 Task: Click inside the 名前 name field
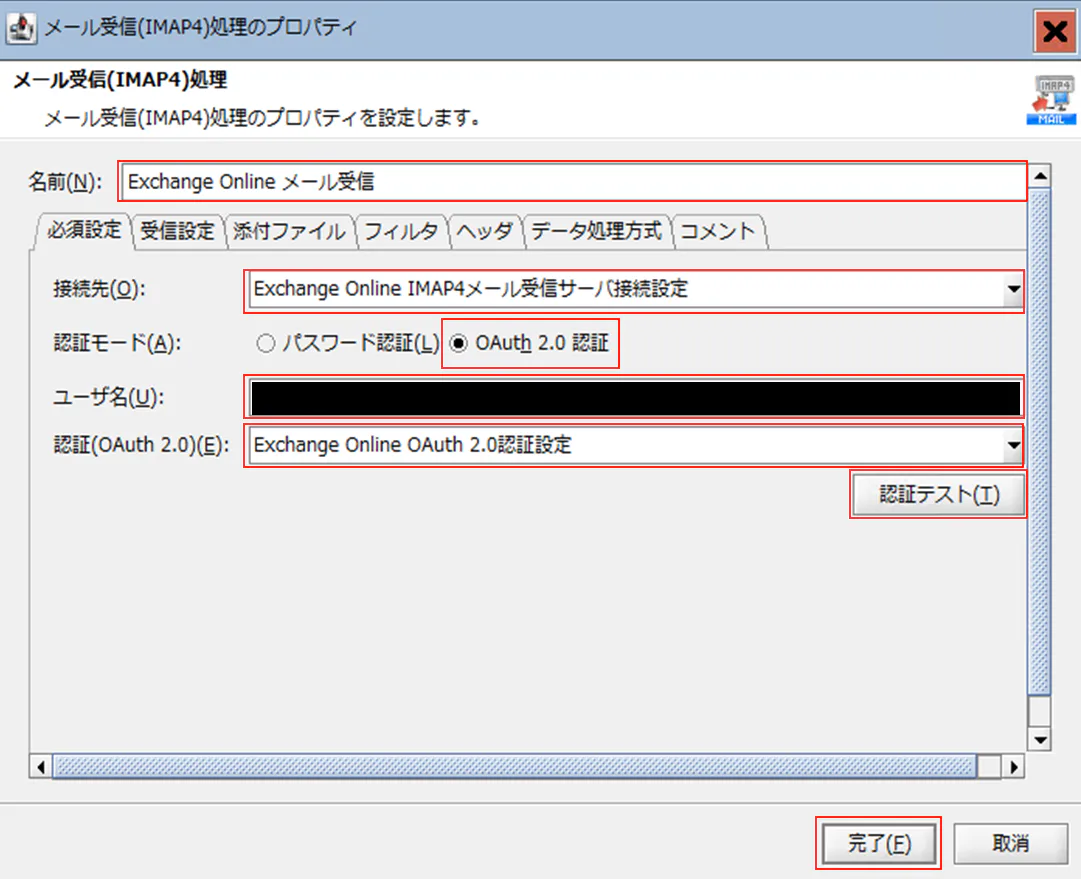(x=500, y=181)
